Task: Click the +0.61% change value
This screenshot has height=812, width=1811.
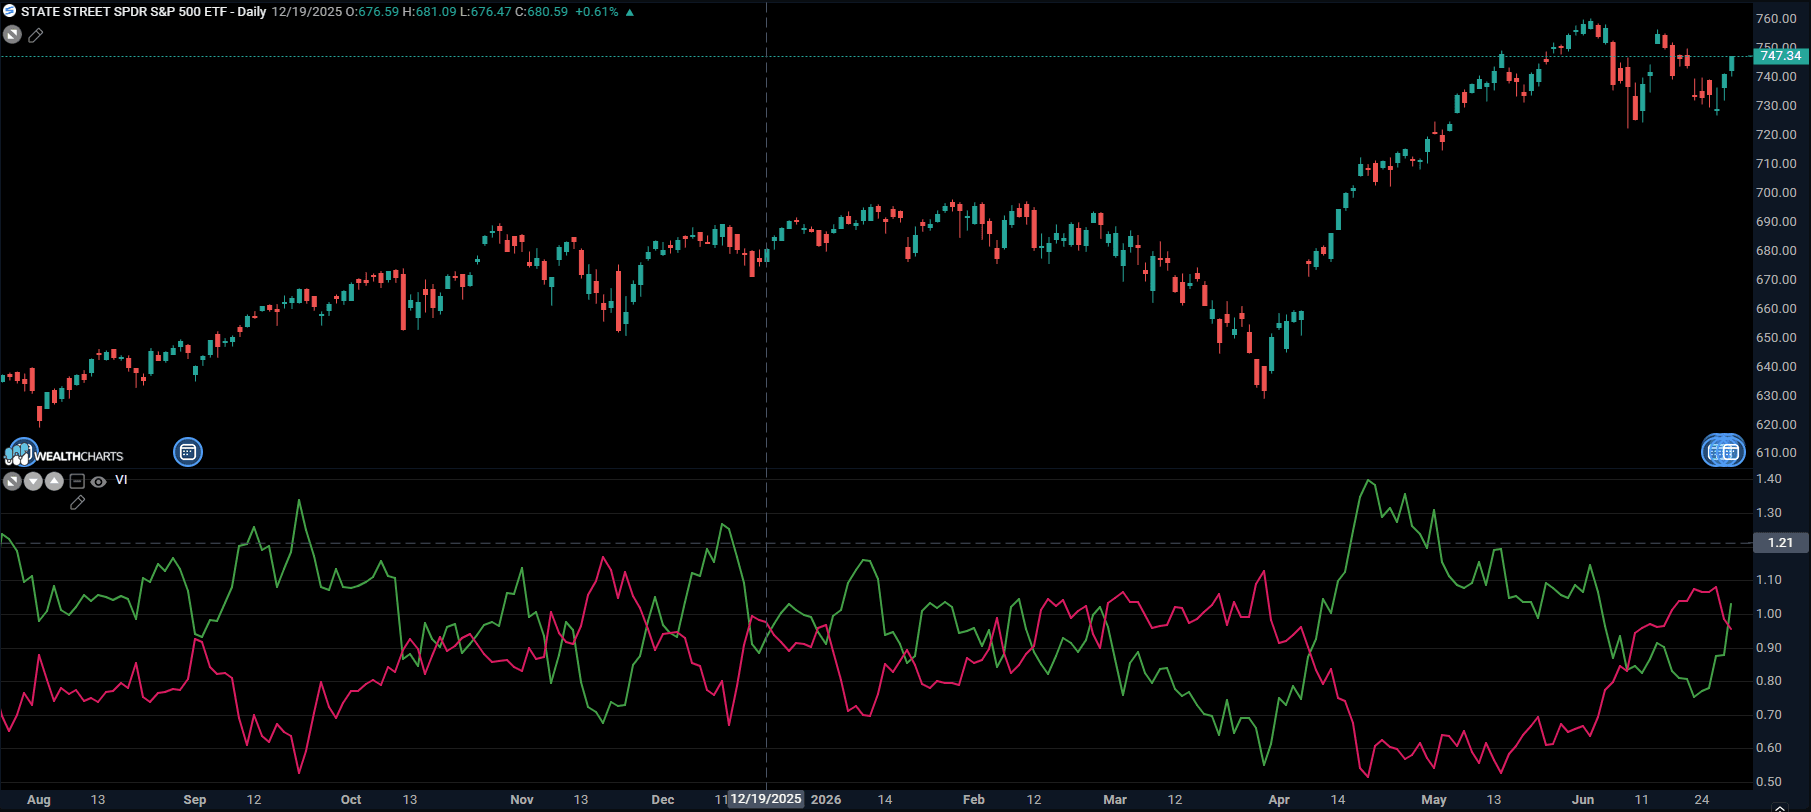Action: coord(597,12)
